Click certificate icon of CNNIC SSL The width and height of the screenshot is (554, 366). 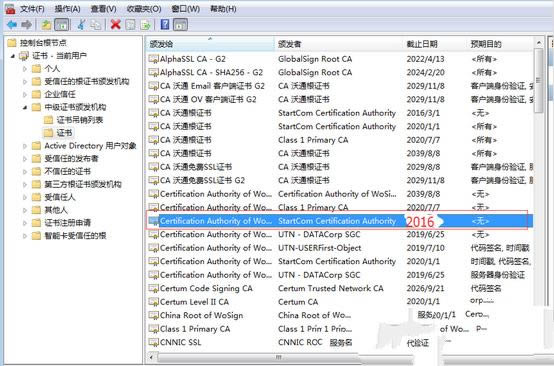[x=154, y=342]
